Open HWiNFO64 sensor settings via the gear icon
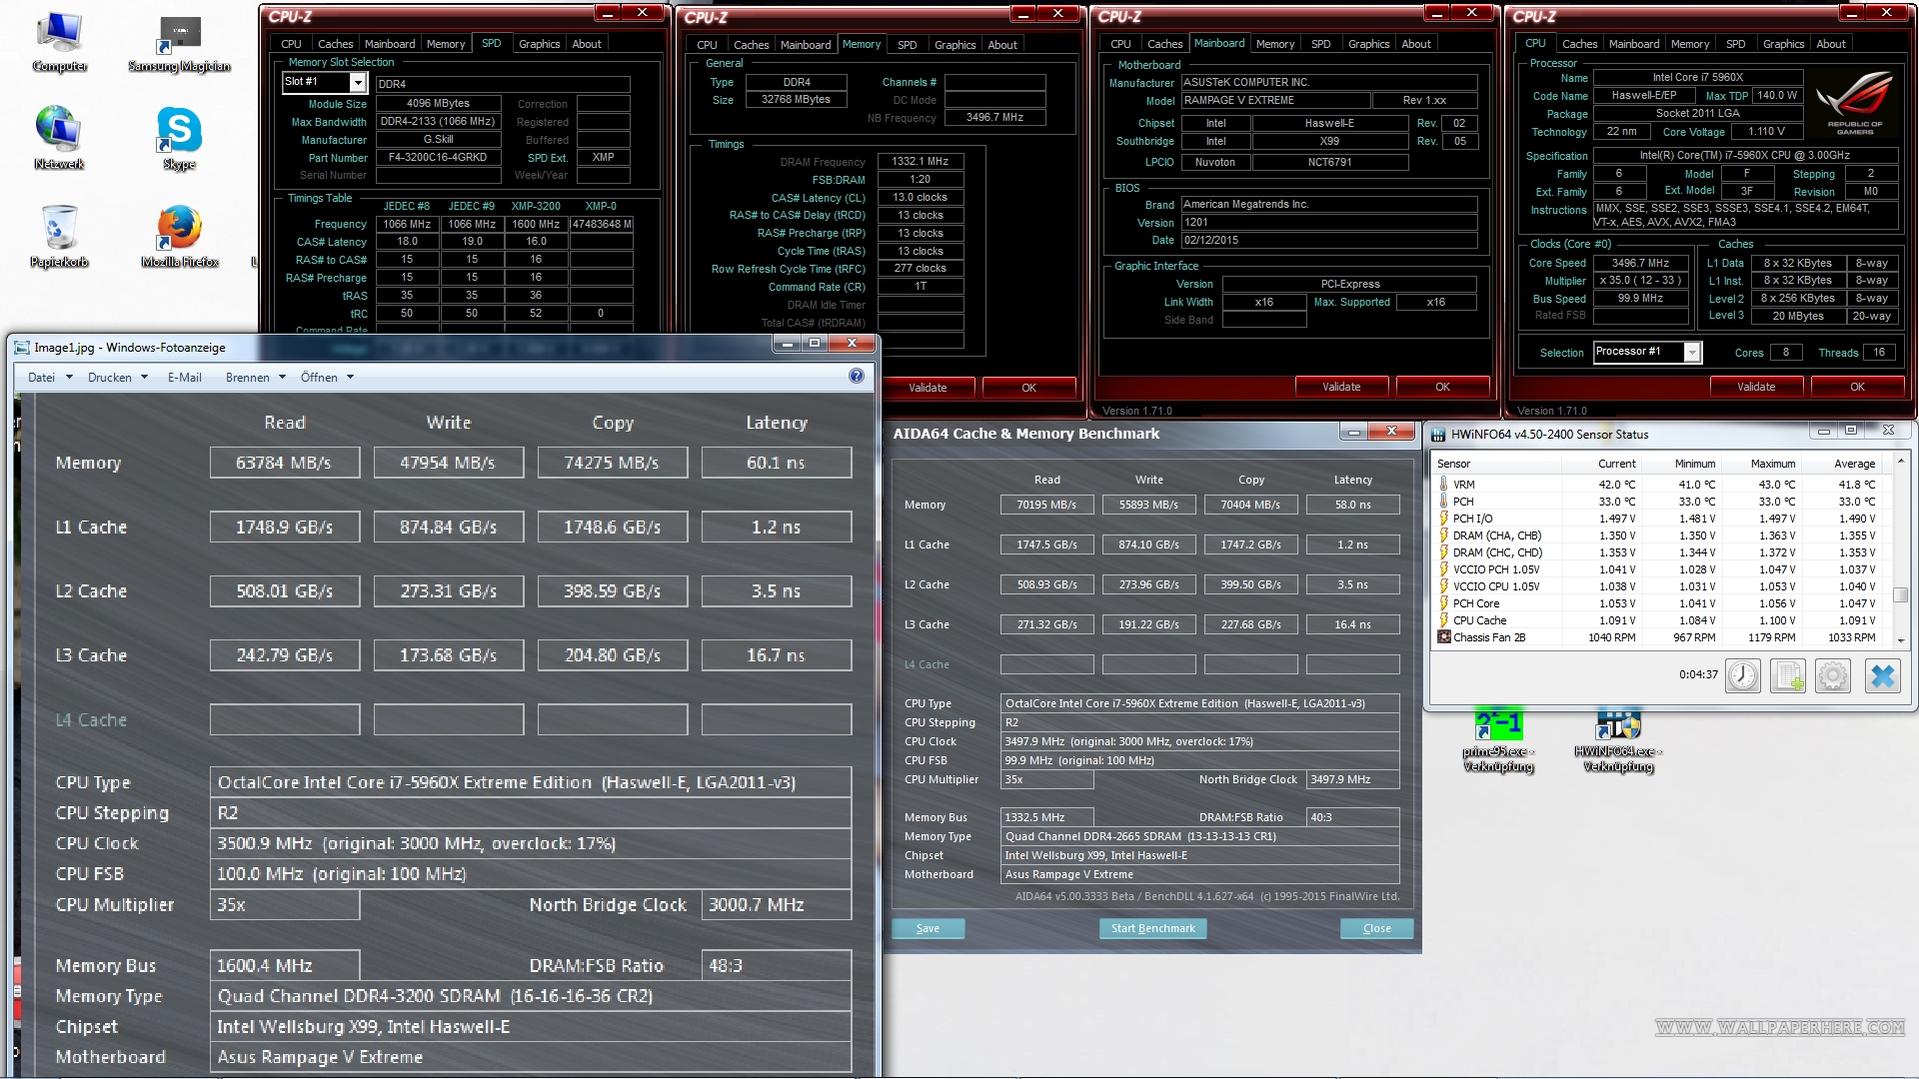 click(1833, 676)
